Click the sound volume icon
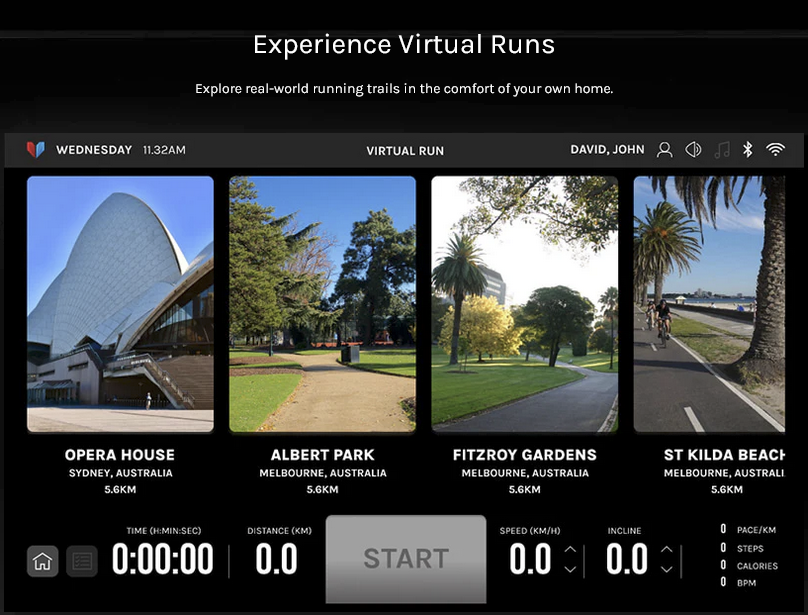 pyautogui.click(x=693, y=150)
